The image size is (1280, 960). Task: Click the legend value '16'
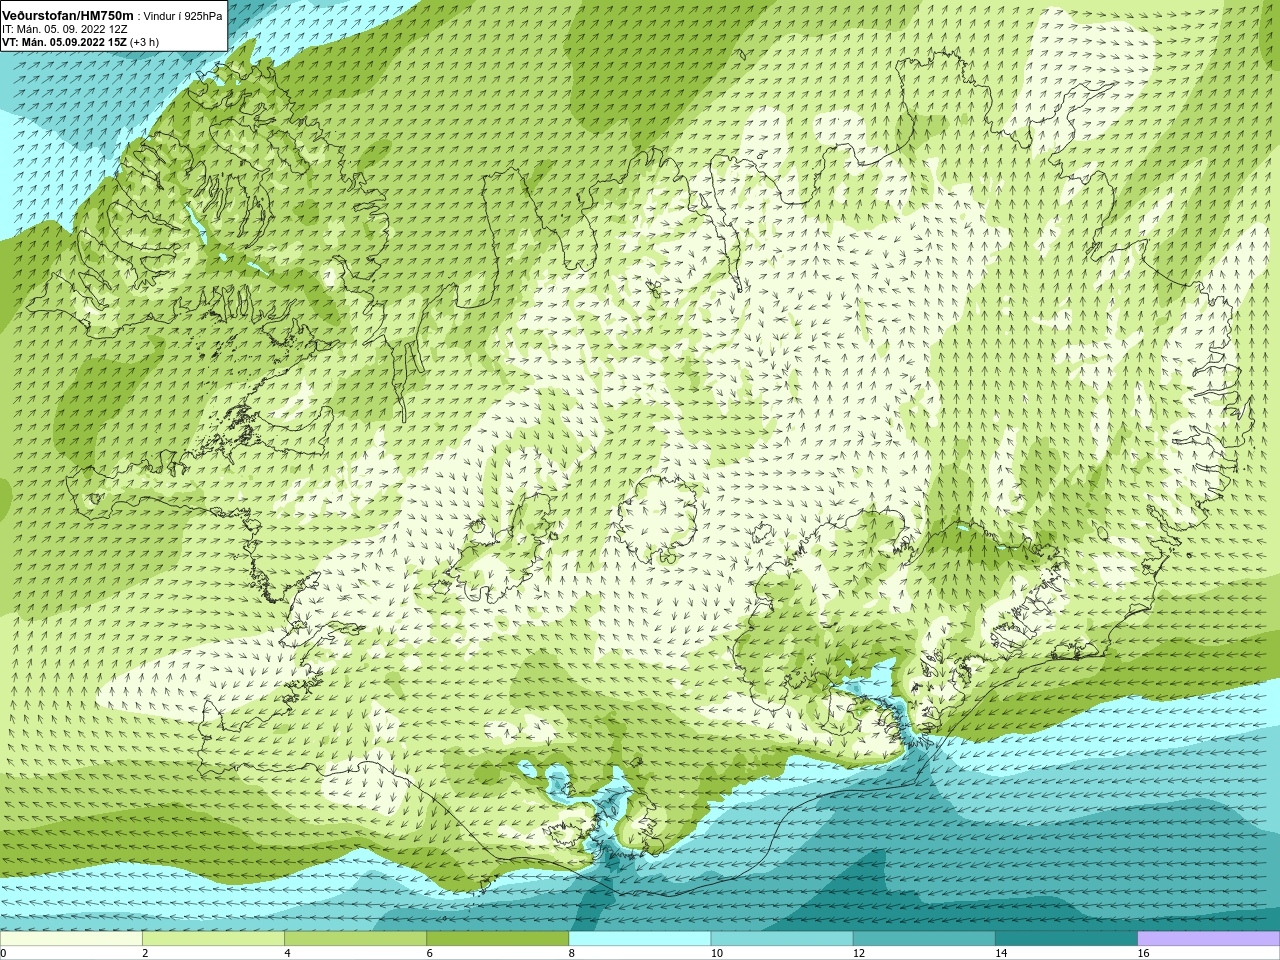[1143, 954]
